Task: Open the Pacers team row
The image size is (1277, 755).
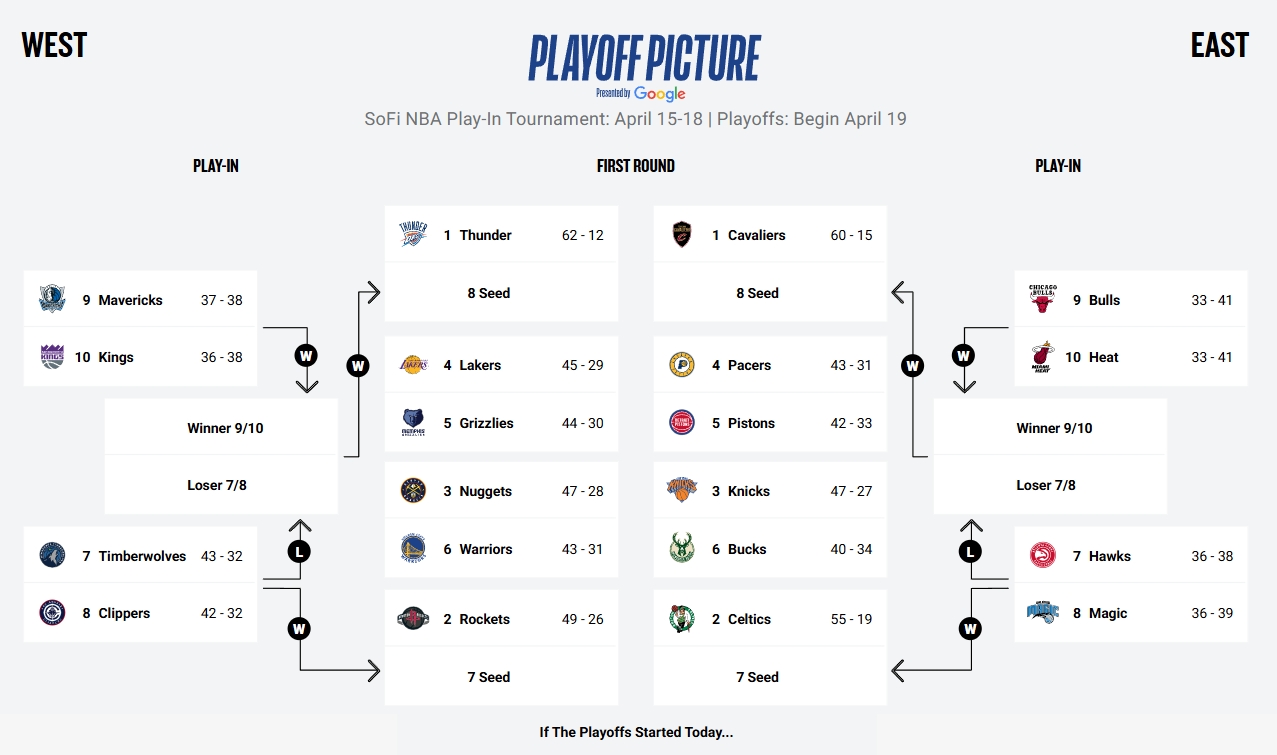Action: (770, 365)
